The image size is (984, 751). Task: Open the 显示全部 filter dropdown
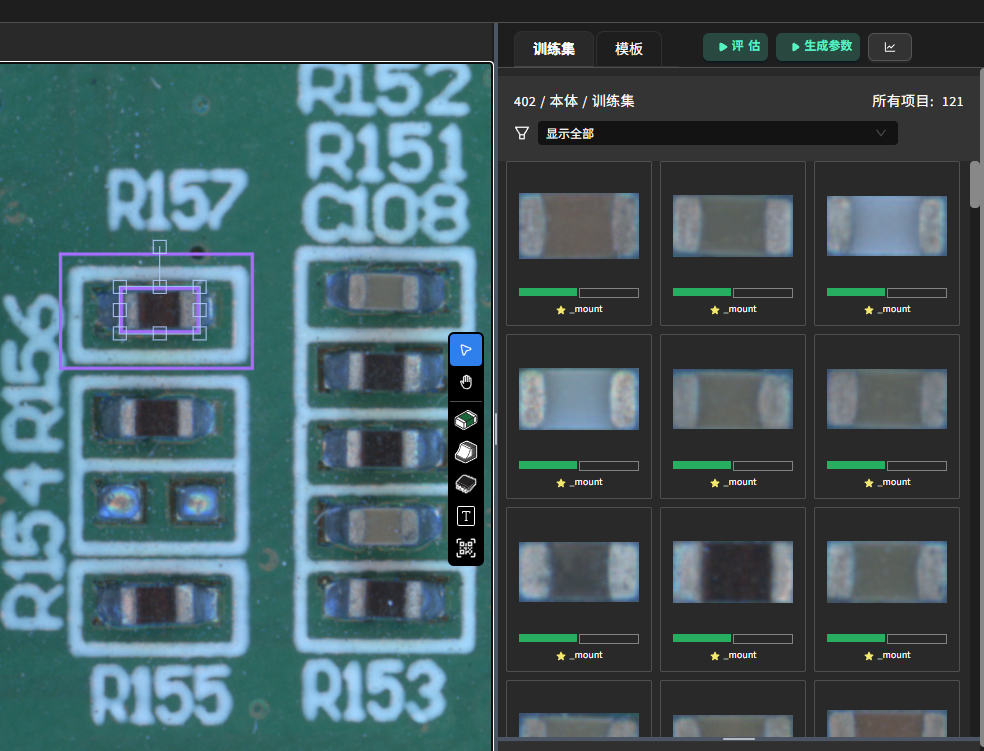(x=717, y=133)
